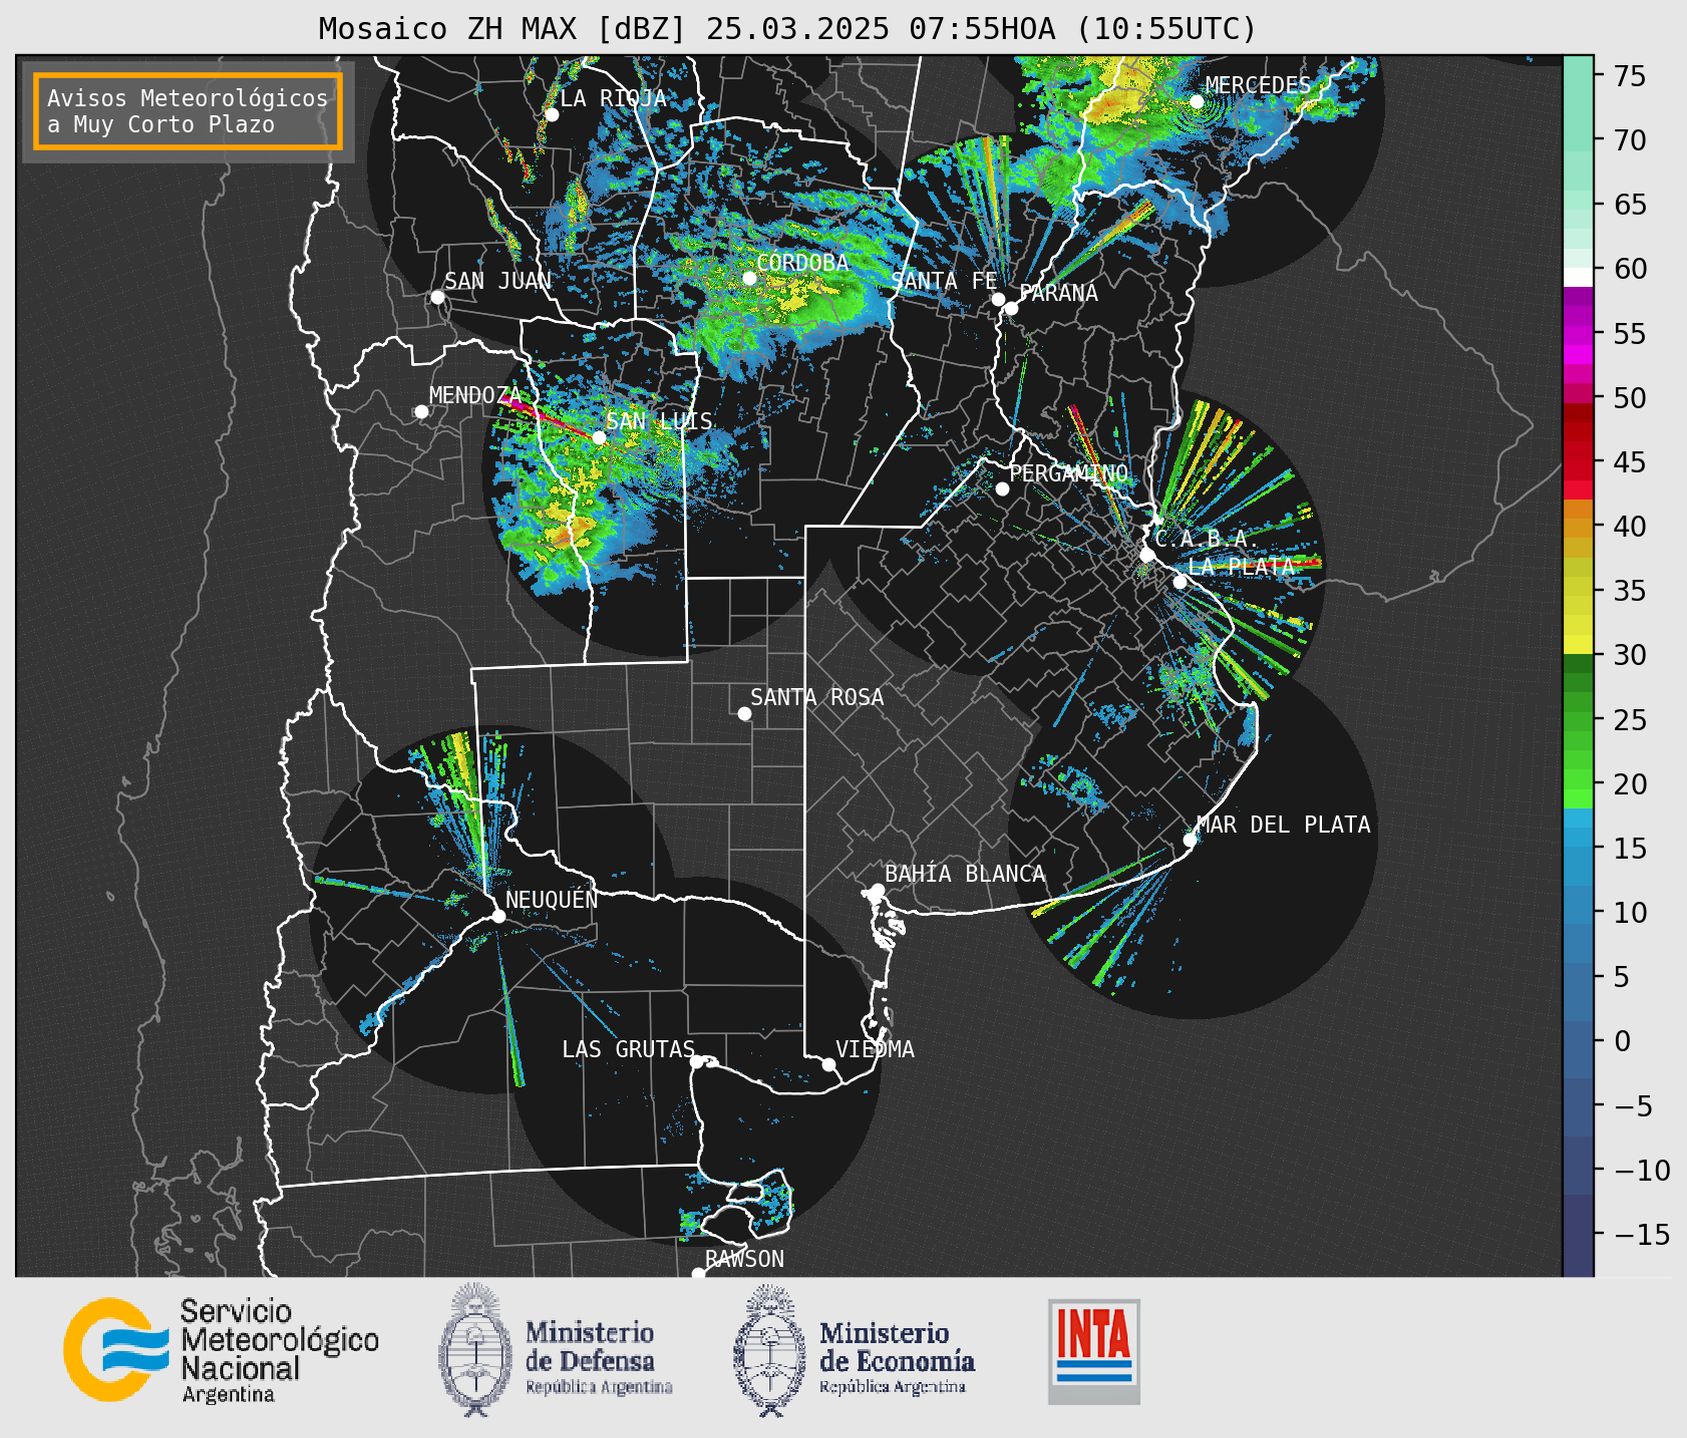Screen dimensions: 1687x1438
Task: Click the Ministerio de Economía coat of arms
Action: pos(770,1350)
